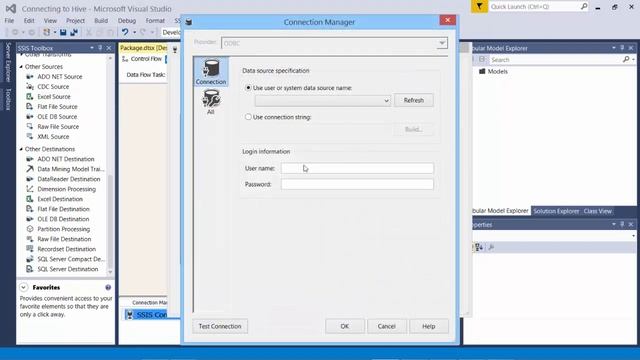Click the OLE DB Destination icon
Viewport: 640px width, 360px height.
click(x=30, y=219)
